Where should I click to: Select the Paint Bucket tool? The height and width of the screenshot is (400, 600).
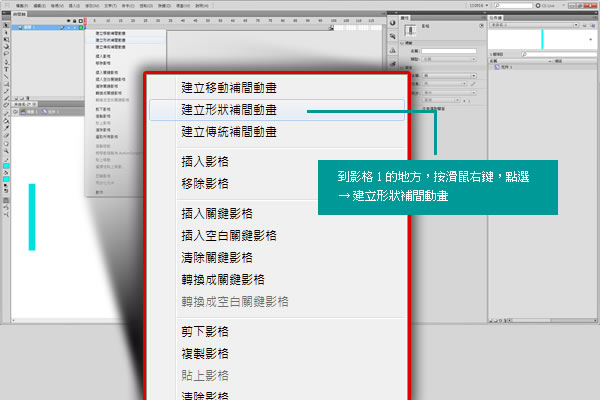pyautogui.click(x=6, y=121)
